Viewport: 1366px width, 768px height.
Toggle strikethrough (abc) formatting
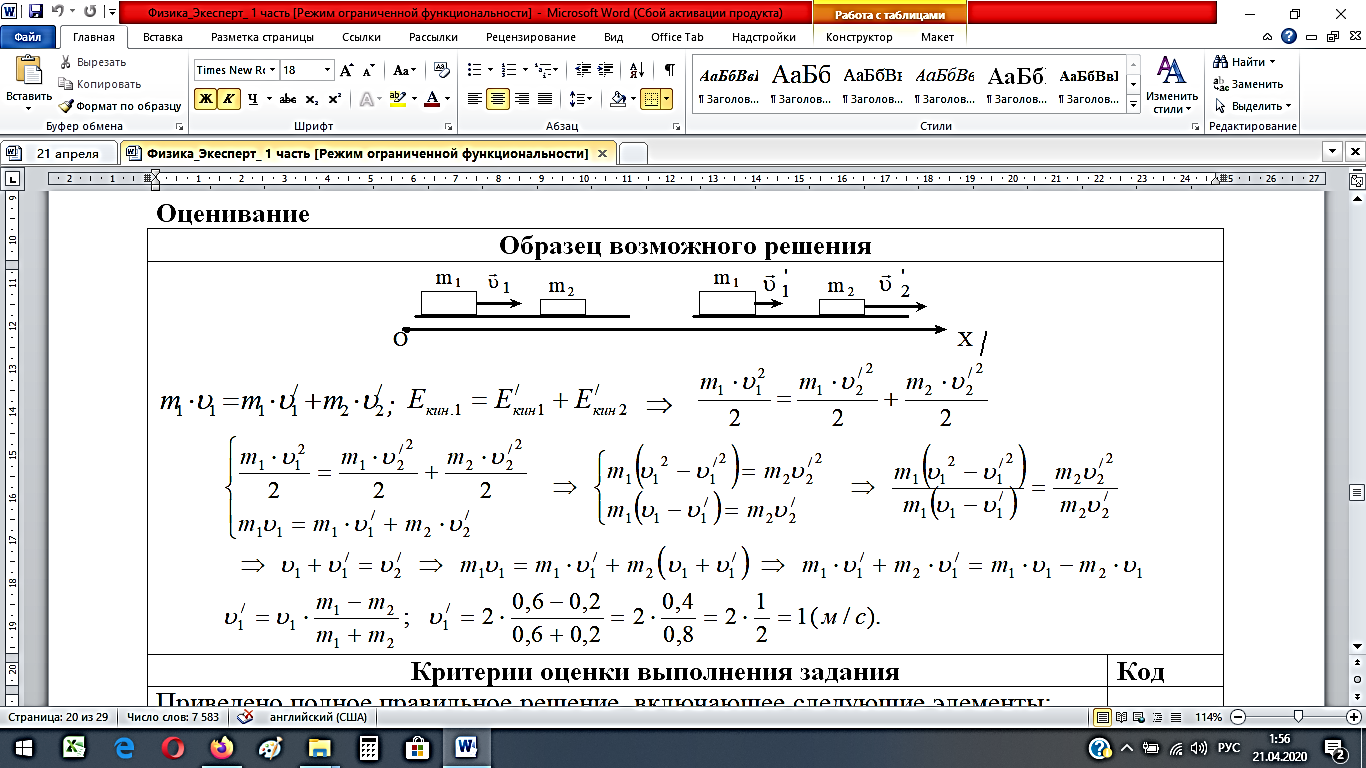point(288,98)
